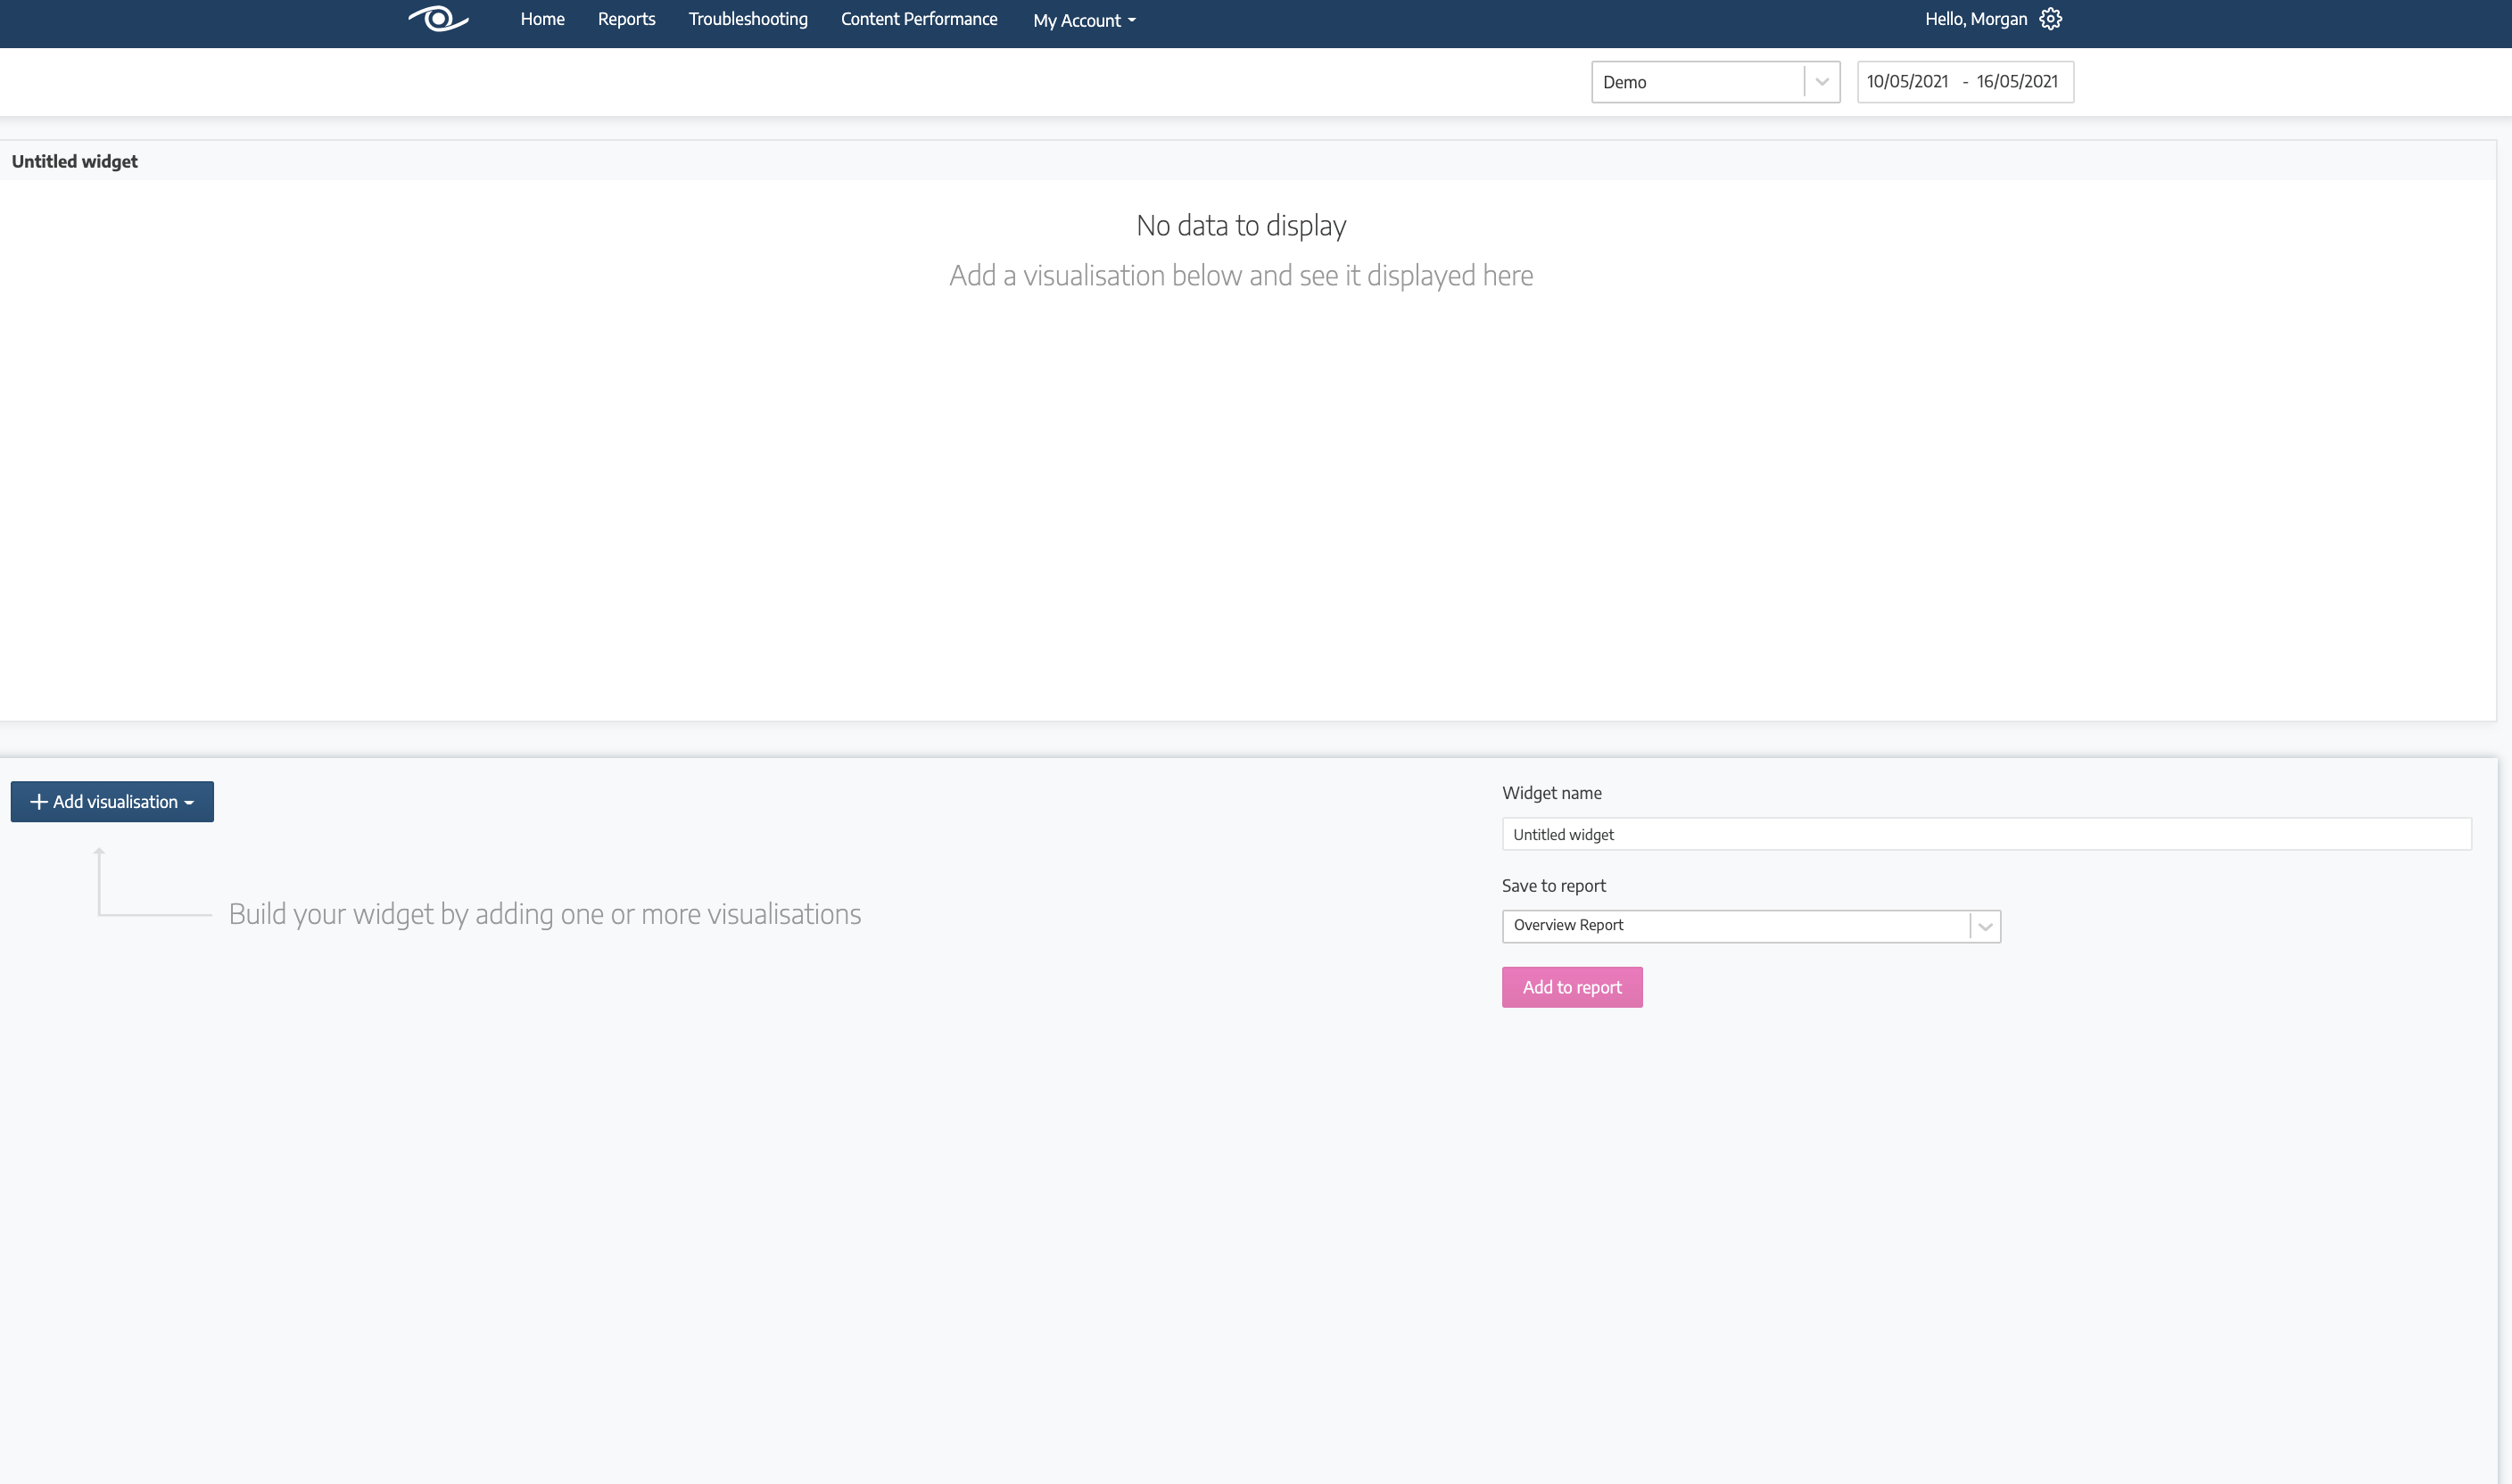Click the chevron on Save to report selector
This screenshot has width=2512, height=1484.
pos(1985,926)
